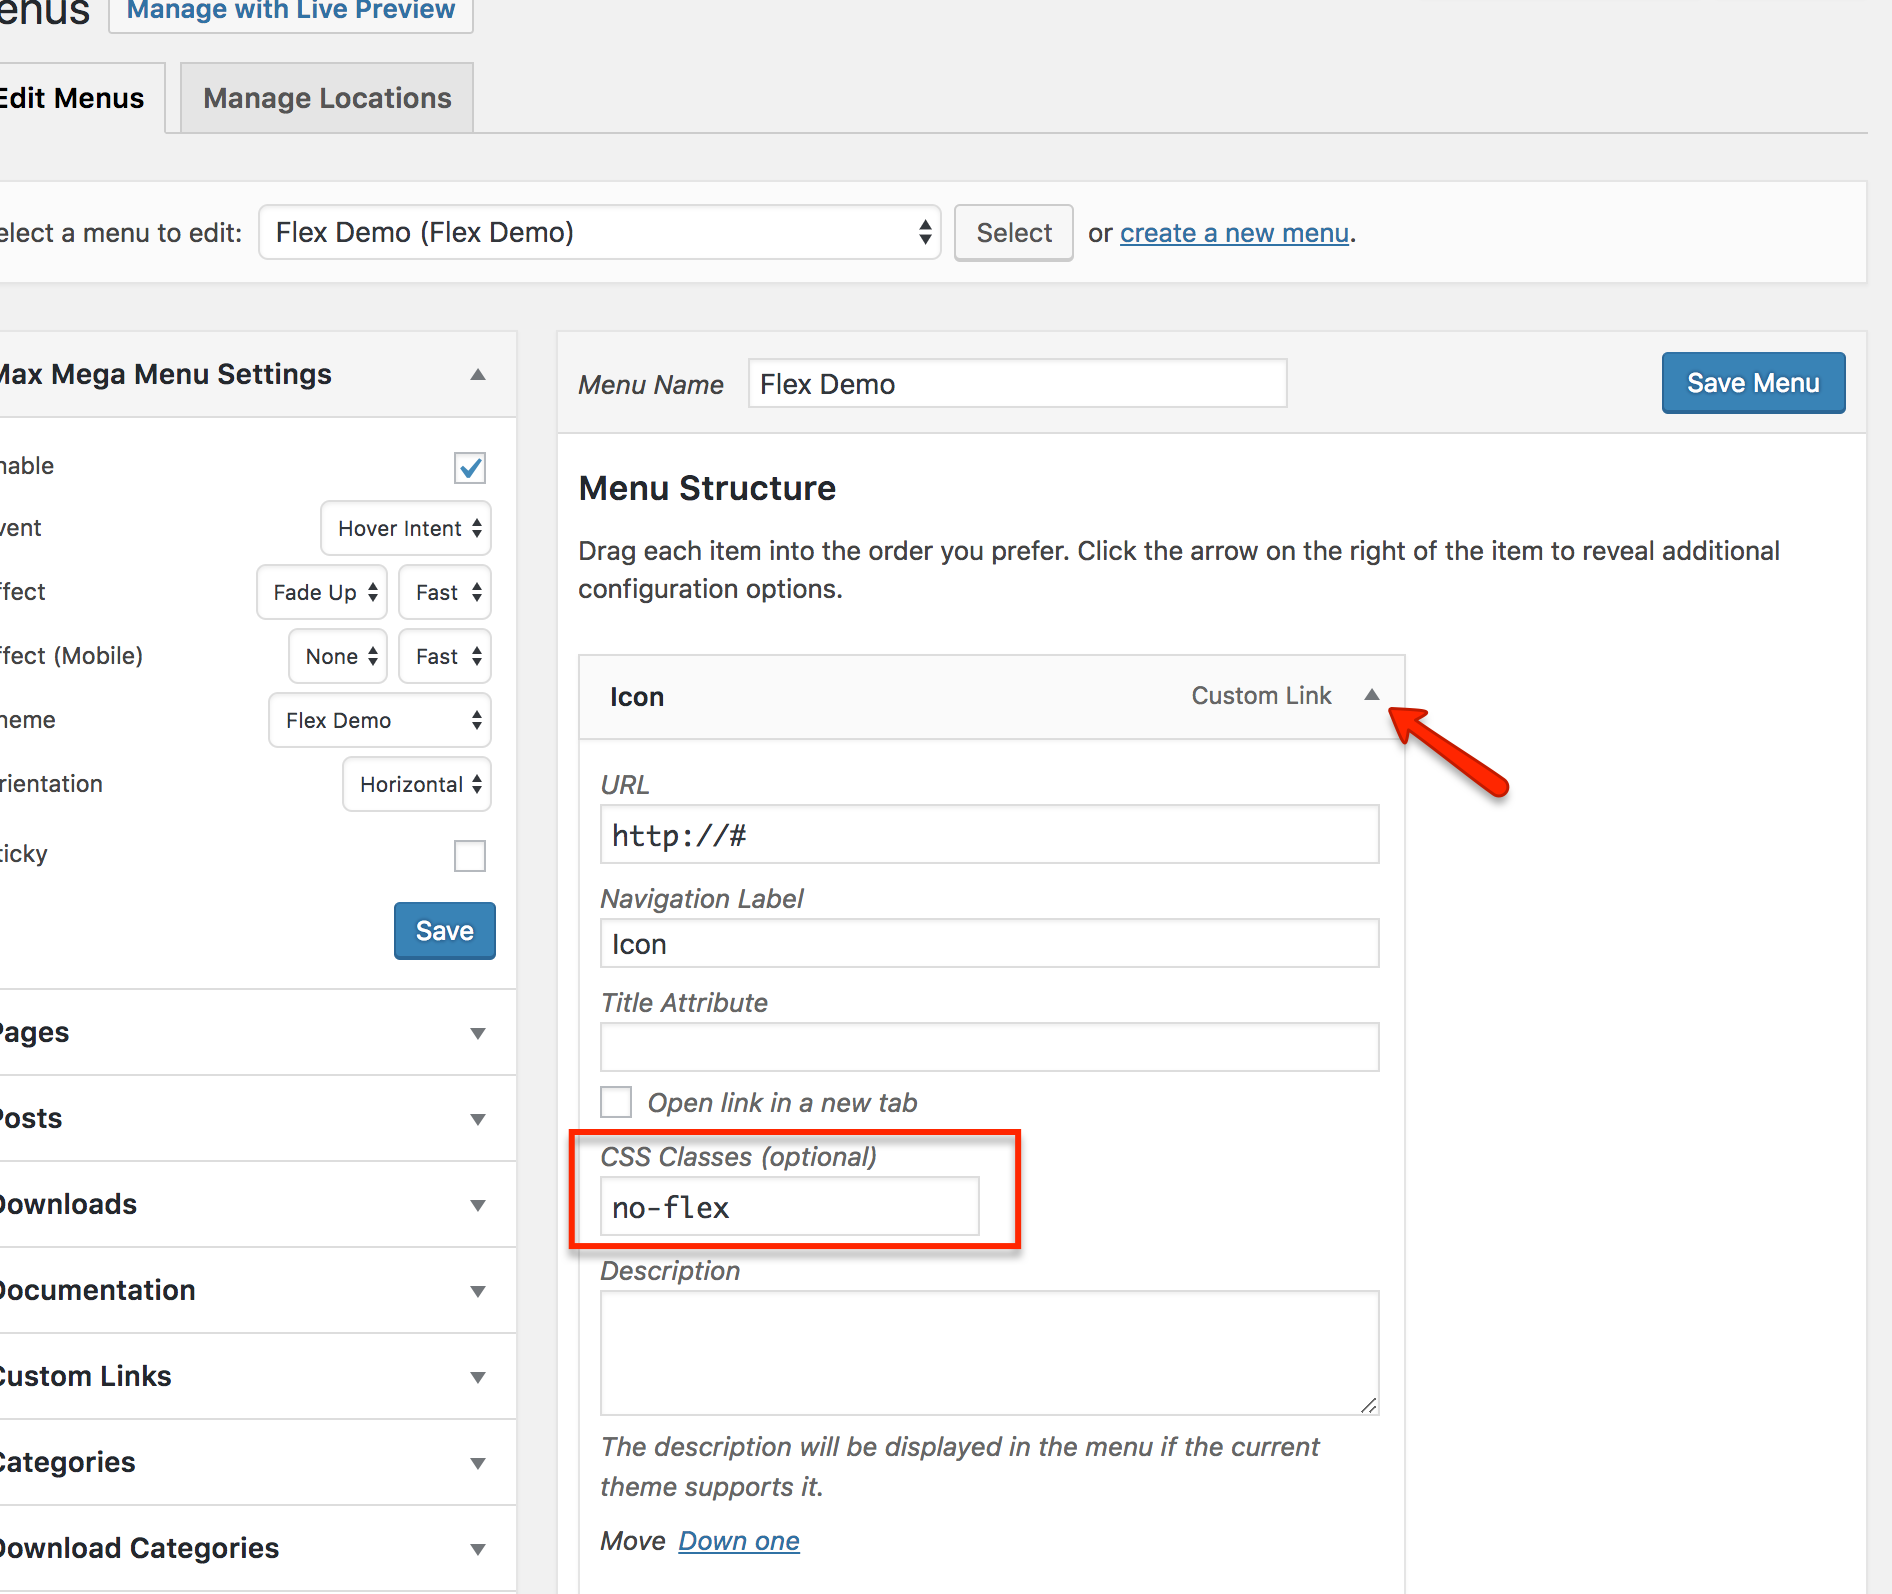The height and width of the screenshot is (1594, 1892).
Task: Toggle the Enable mega menu checkbox
Action: 469,467
